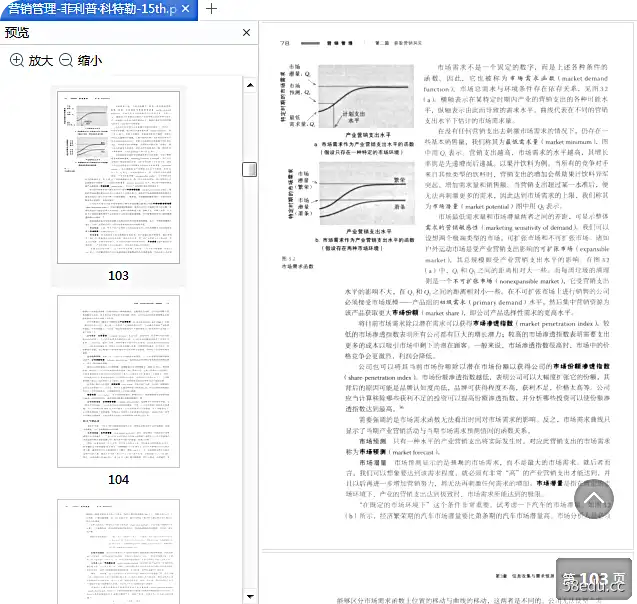Click the upper market demand chart
The image size is (637, 604).
366,96
